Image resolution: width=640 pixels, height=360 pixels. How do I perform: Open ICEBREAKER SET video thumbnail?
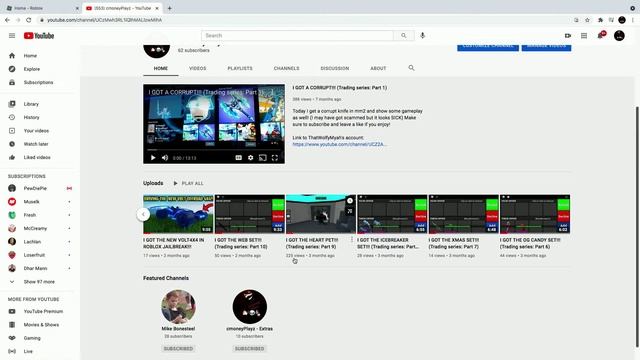pos(392,214)
